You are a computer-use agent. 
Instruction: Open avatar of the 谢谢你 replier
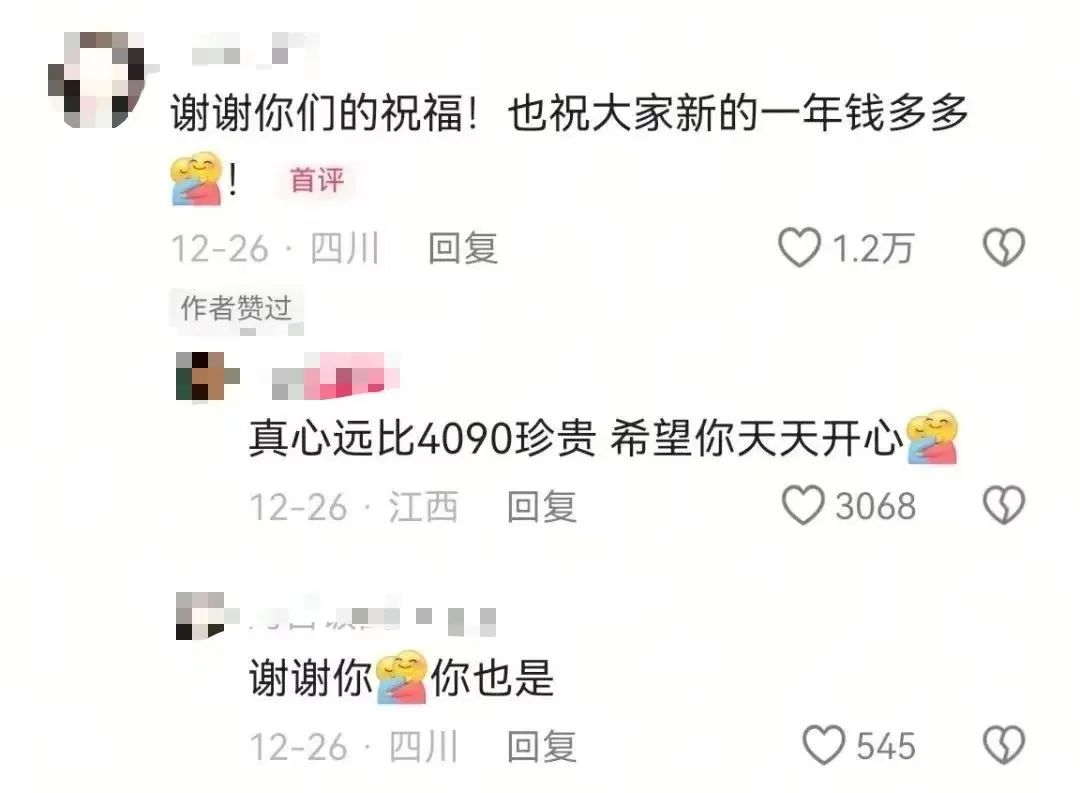(201, 615)
